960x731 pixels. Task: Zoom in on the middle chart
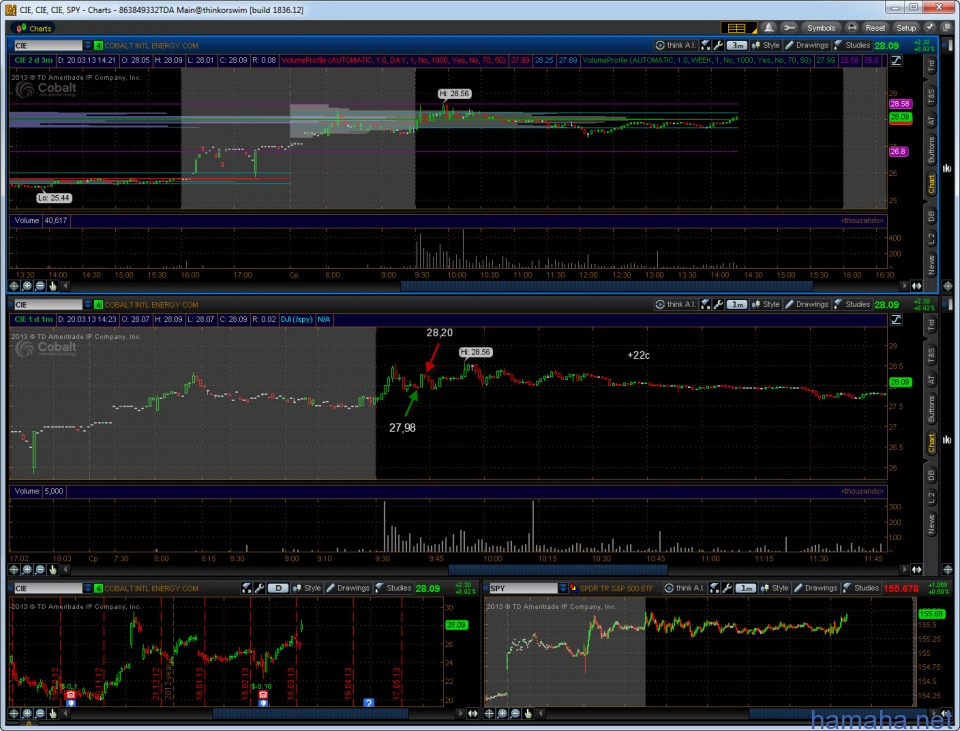tap(27, 569)
